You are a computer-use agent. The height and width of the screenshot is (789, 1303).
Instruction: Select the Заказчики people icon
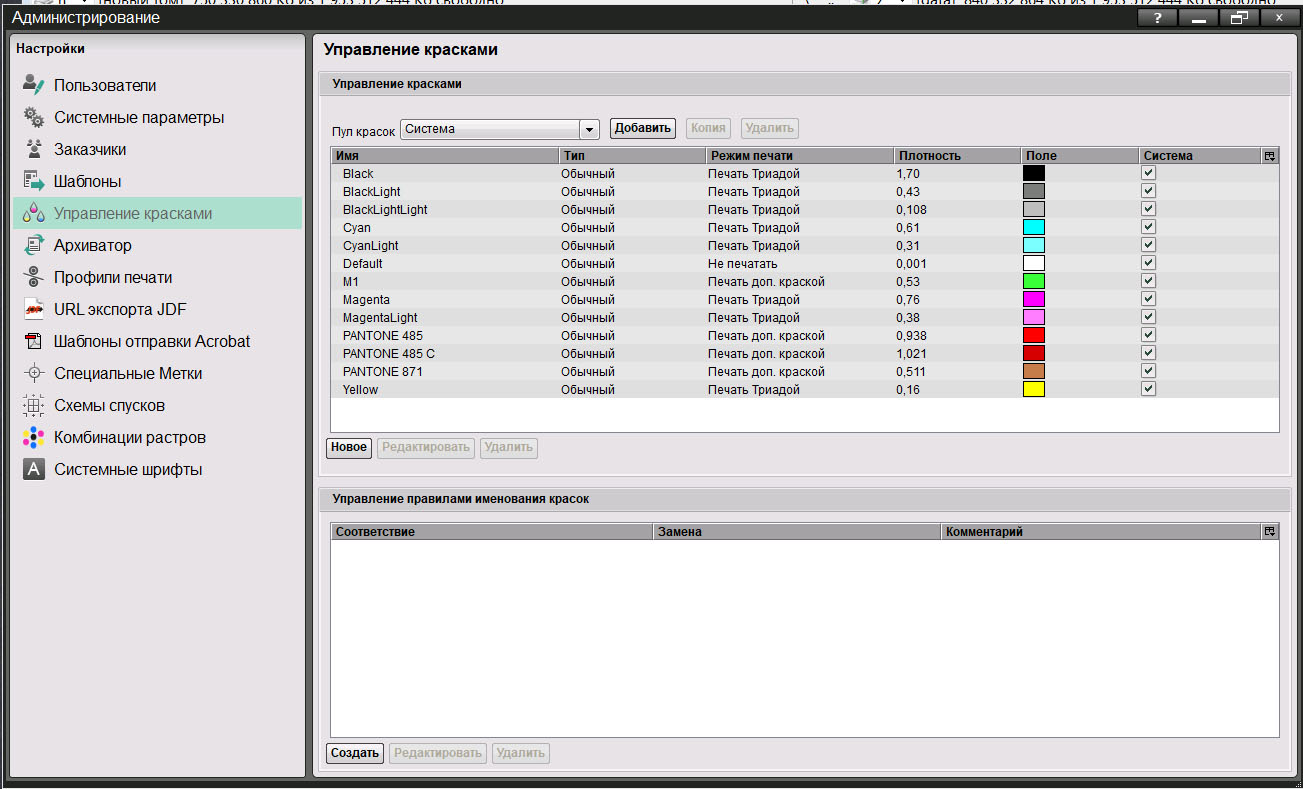[34, 149]
